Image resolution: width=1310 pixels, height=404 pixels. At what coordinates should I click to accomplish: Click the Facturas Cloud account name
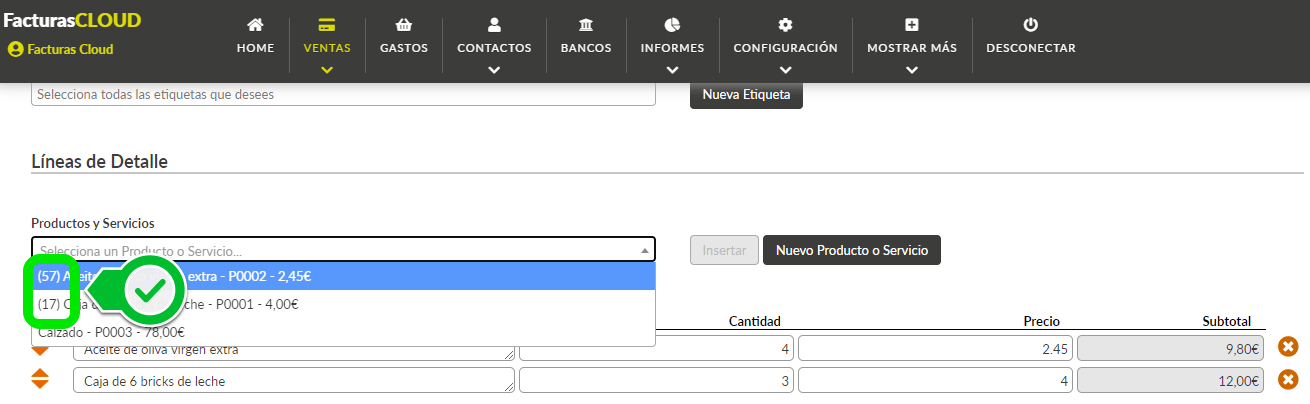click(x=70, y=49)
